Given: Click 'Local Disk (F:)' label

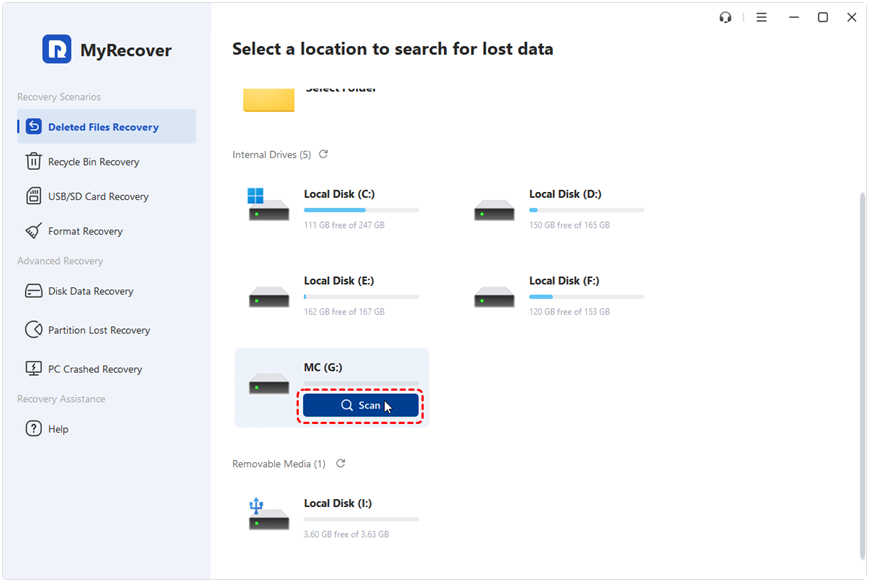Looking at the screenshot, I should point(564,280).
